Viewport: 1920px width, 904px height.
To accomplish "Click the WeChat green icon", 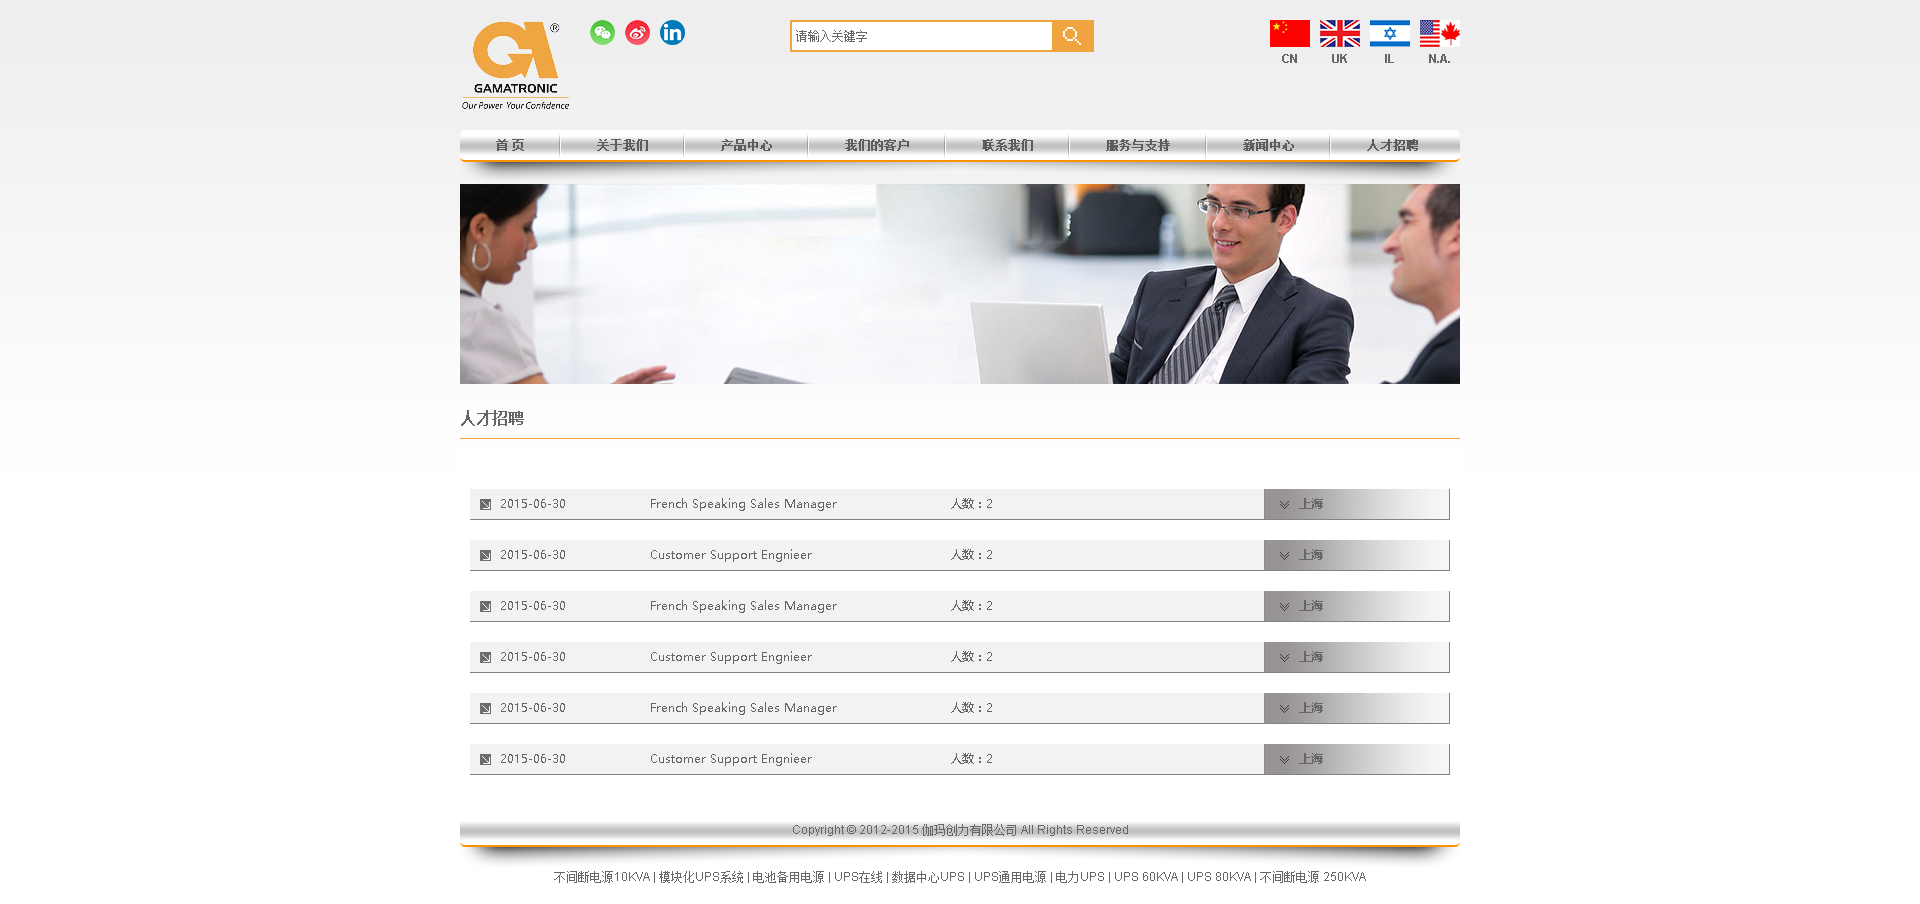I will tap(602, 33).
